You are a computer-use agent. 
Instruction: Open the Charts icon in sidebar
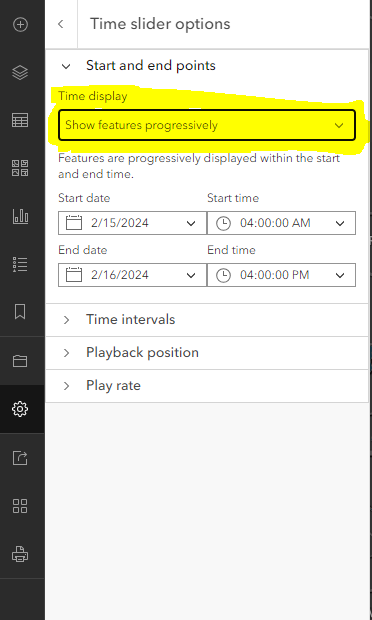click(20, 216)
